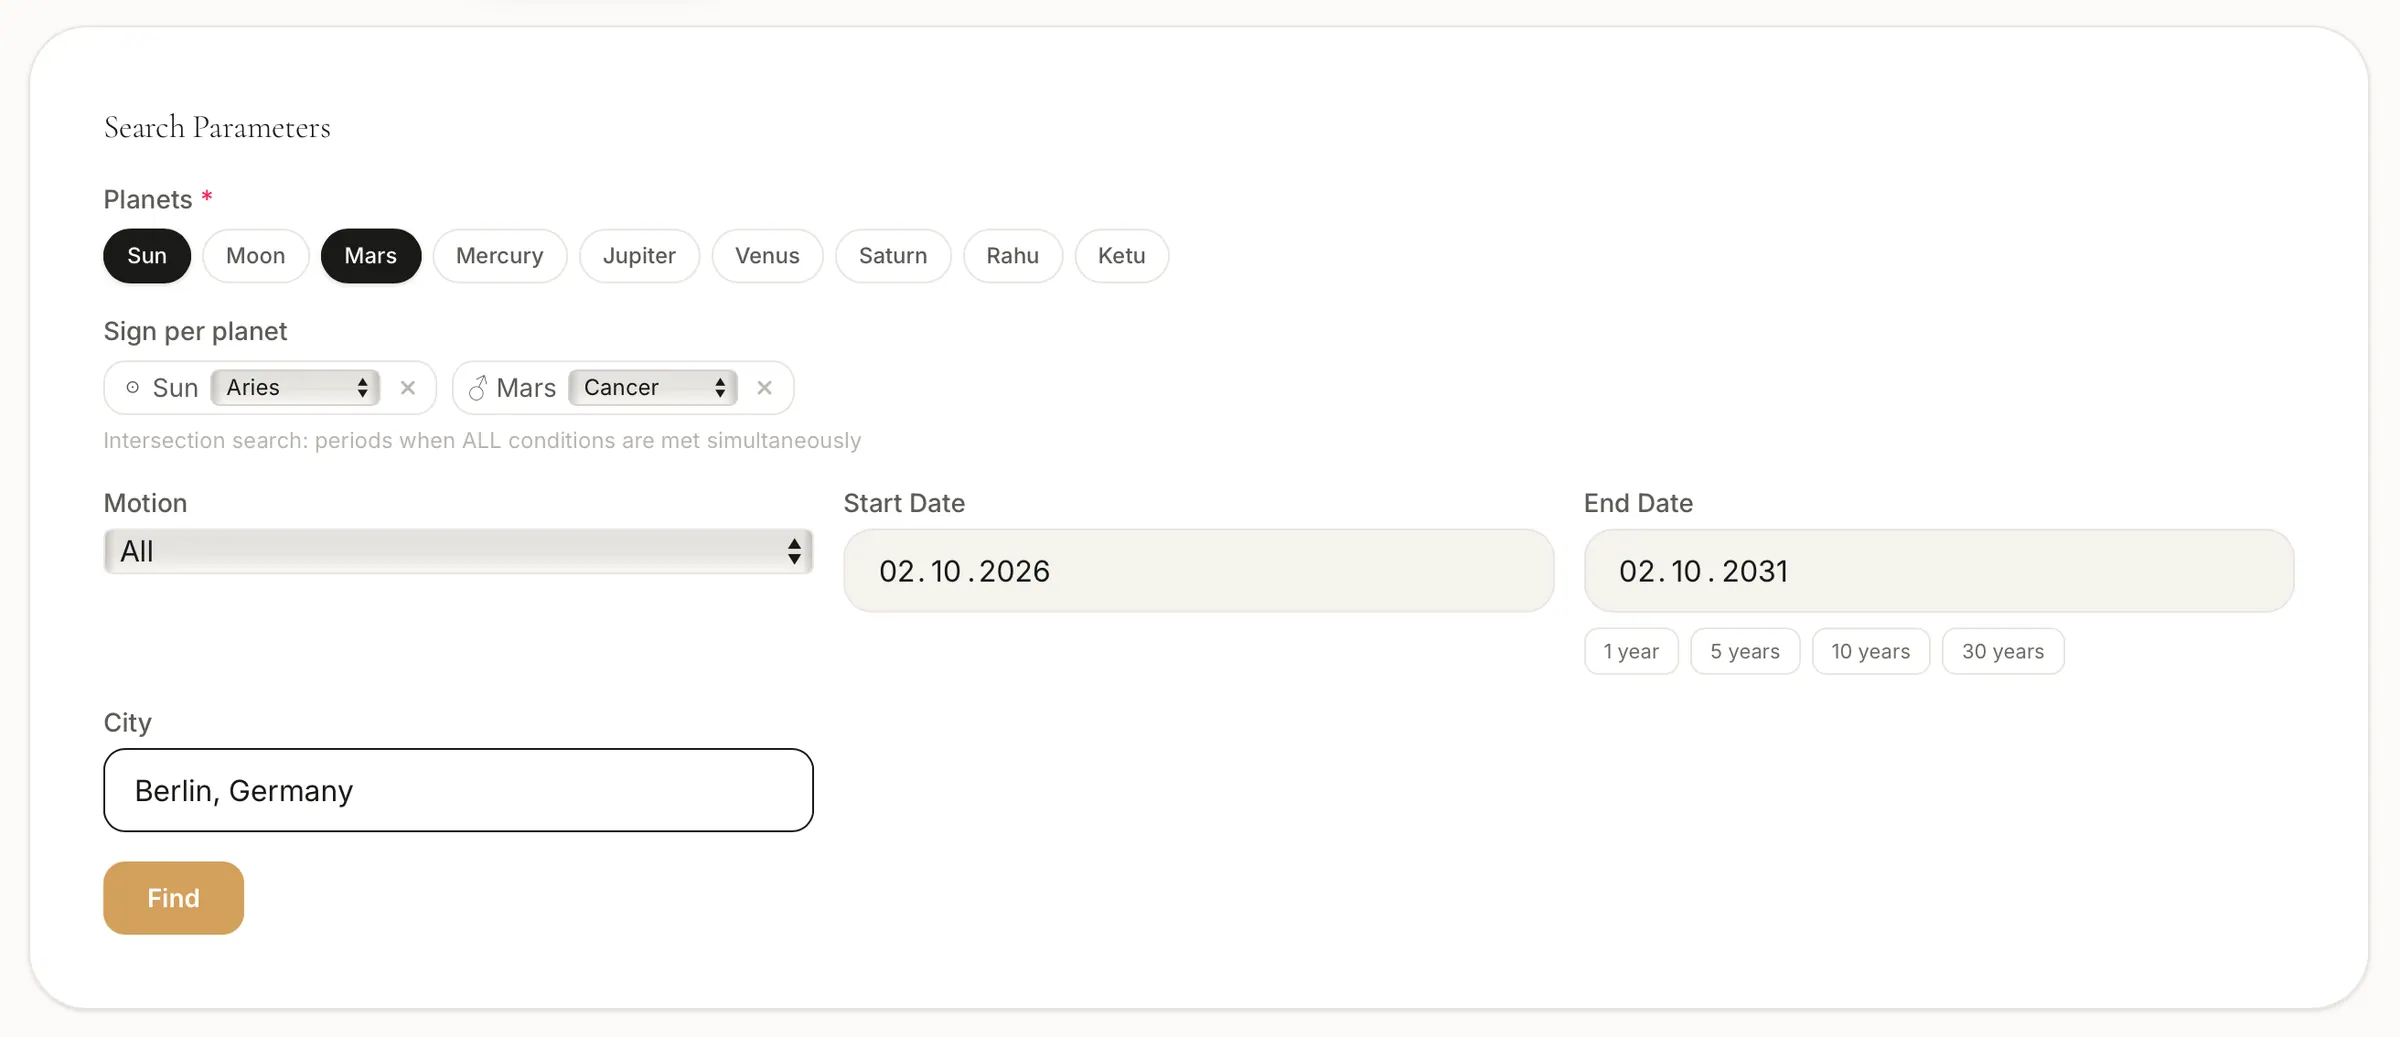Set range with 5 years button
This screenshot has height=1037, width=2400.
pos(1745,651)
